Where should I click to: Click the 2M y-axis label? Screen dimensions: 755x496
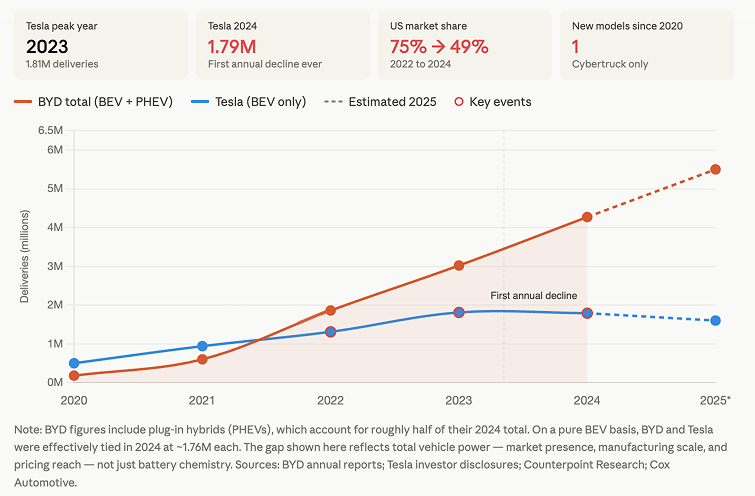pyautogui.click(x=55, y=305)
